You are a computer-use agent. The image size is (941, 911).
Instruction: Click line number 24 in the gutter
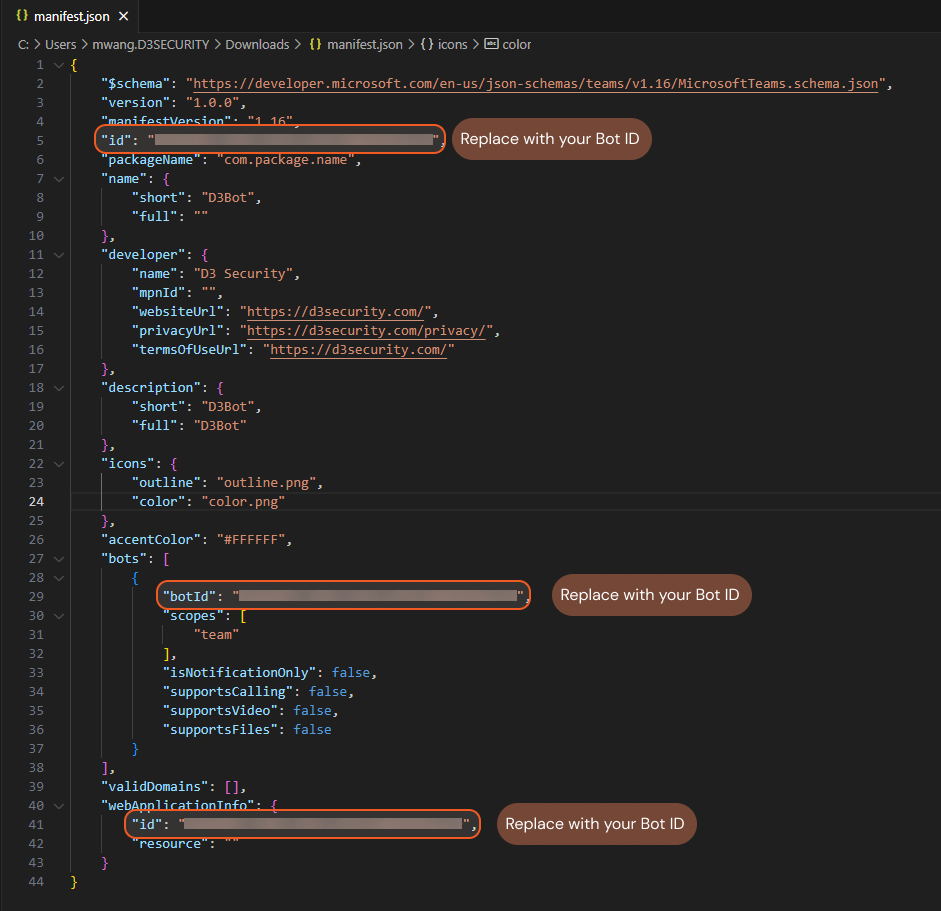point(36,502)
